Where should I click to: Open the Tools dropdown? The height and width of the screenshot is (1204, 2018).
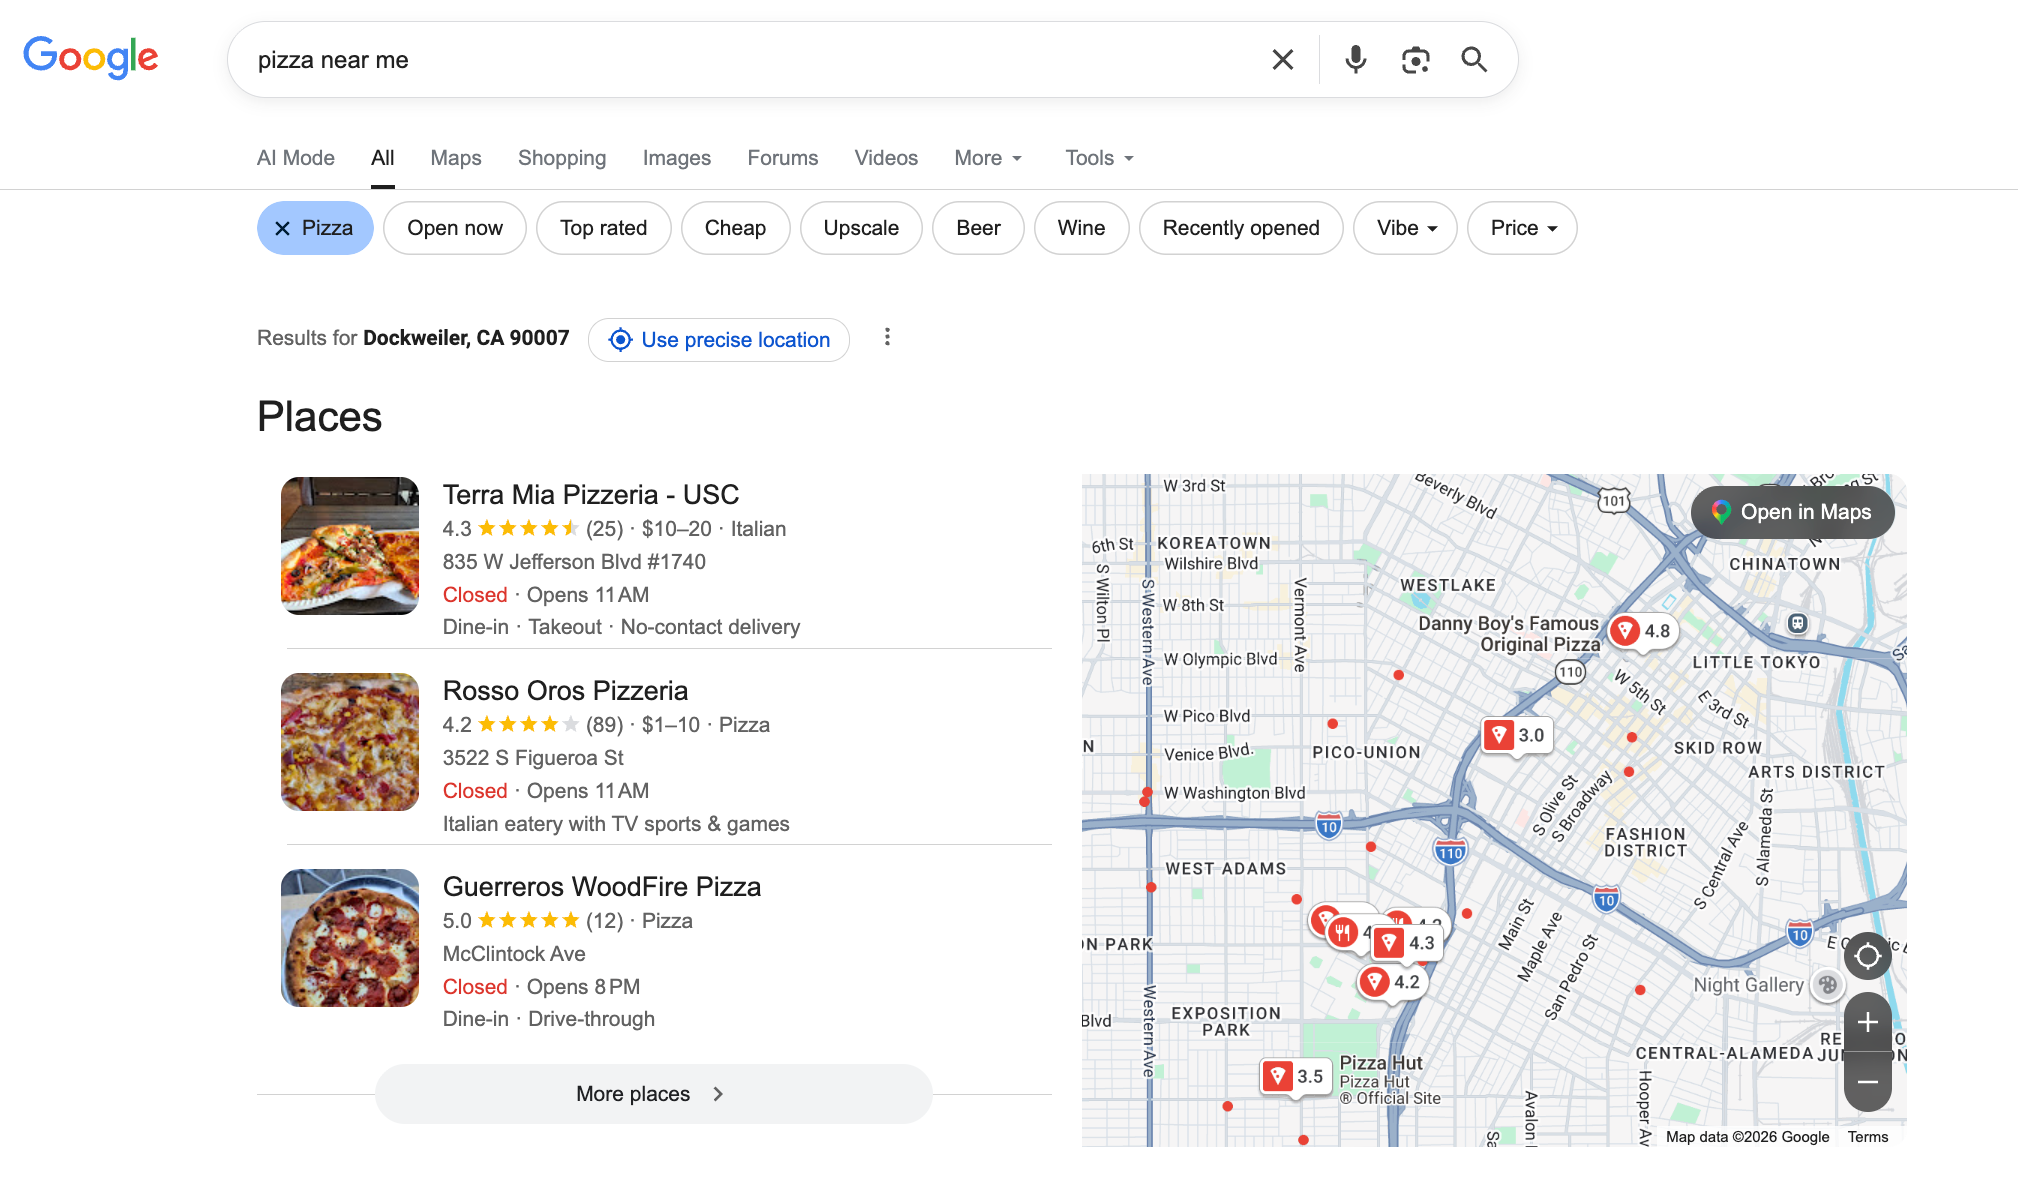coord(1099,158)
